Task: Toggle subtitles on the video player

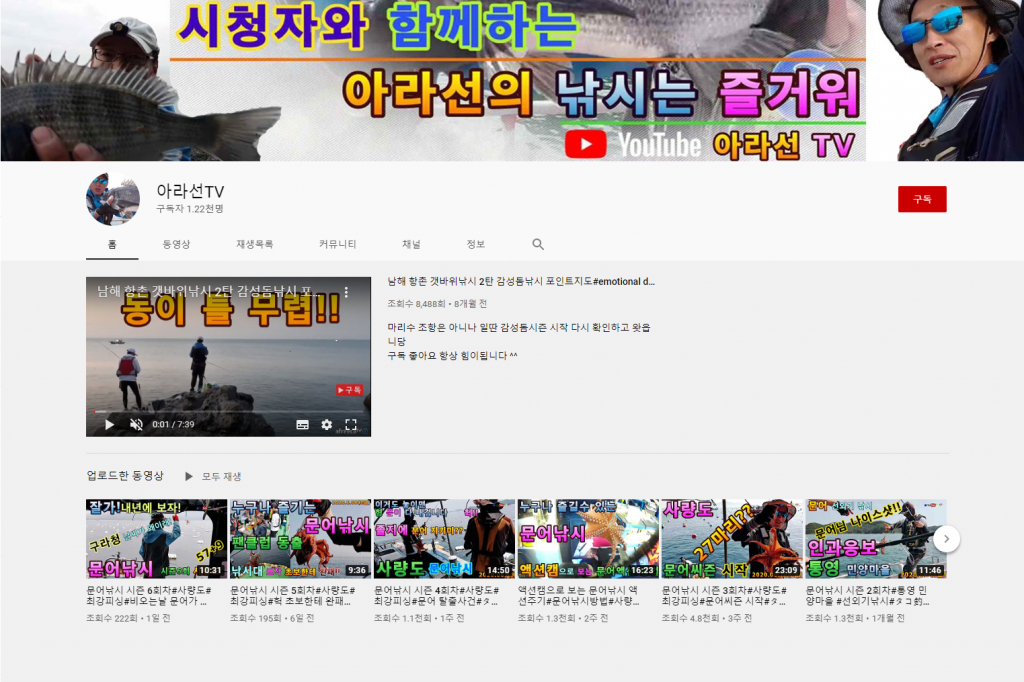Action: tap(302, 424)
